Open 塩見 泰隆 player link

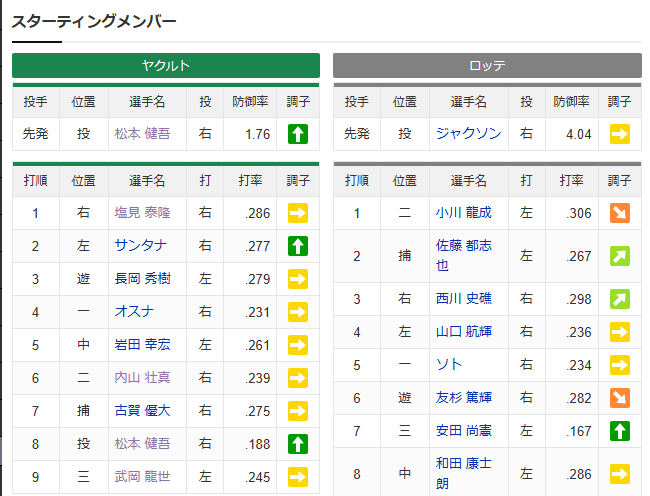tap(142, 213)
